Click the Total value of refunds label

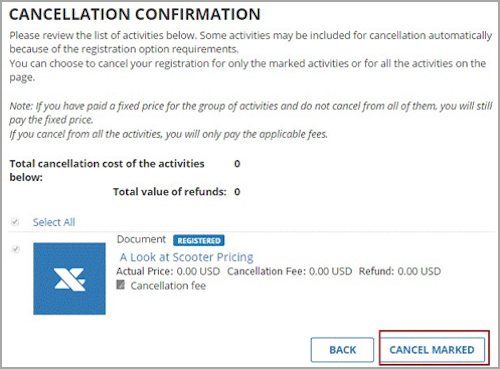point(170,192)
